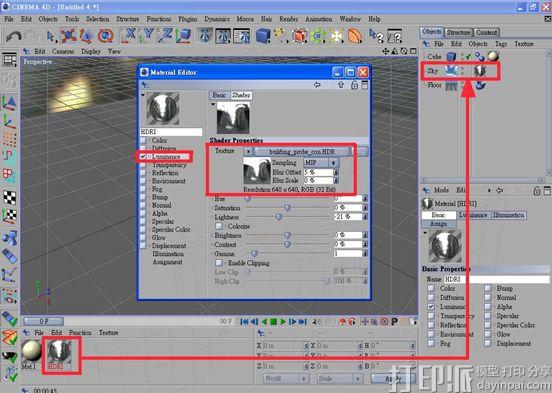The width and height of the screenshot is (552, 393).
Task: Toggle X axis lock icon
Action: click(128, 35)
